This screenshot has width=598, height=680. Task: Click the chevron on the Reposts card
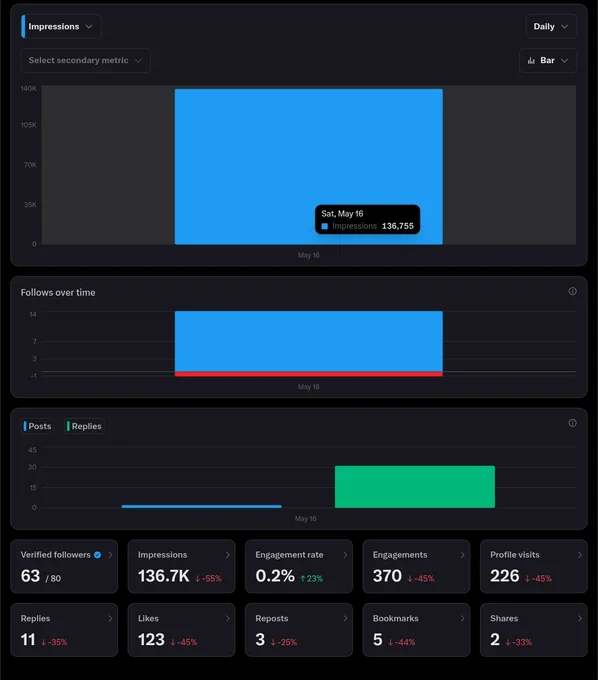tap(345, 618)
